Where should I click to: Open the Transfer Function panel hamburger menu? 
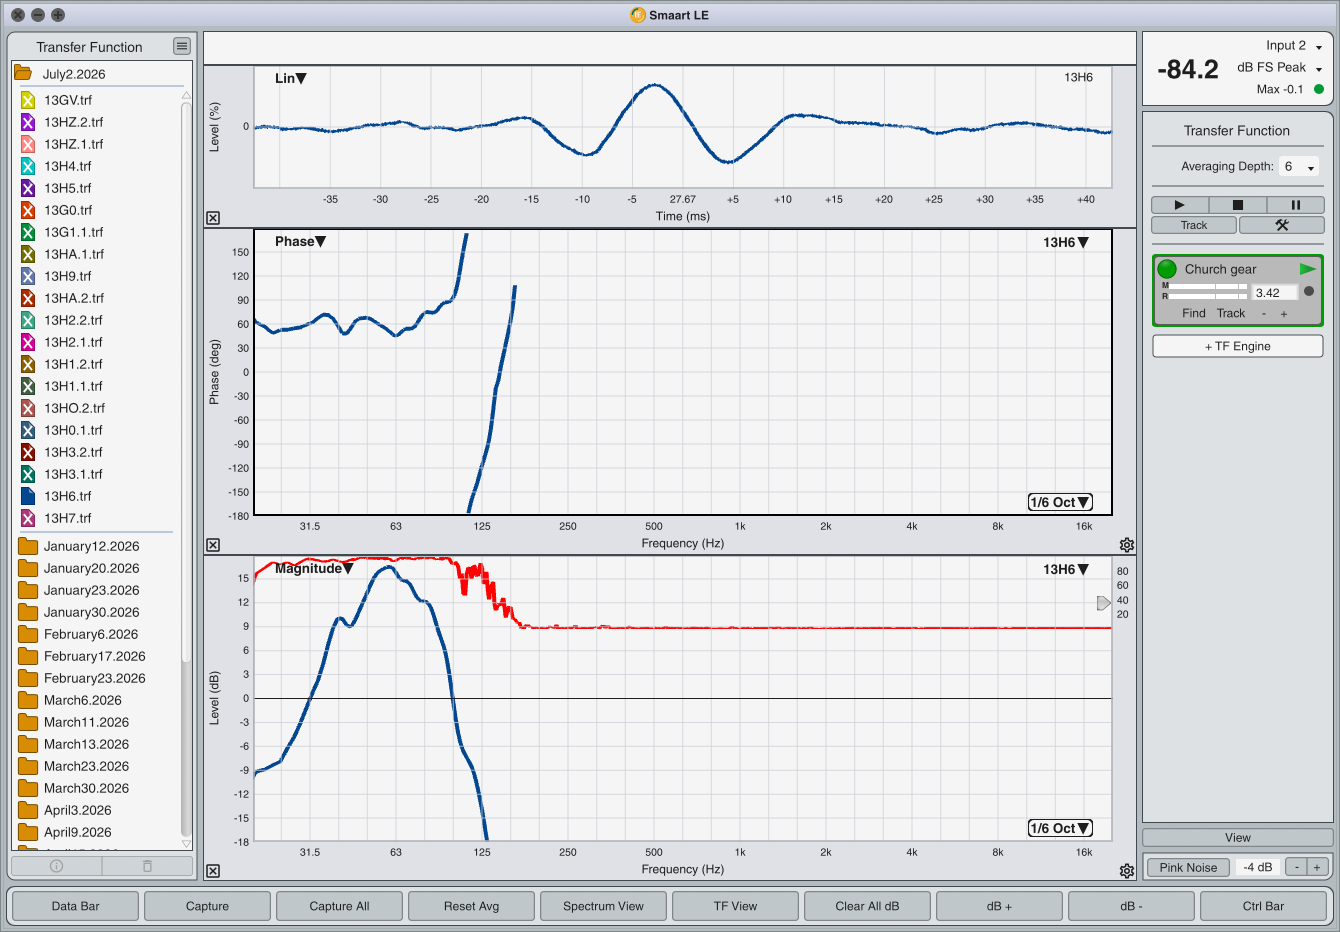[181, 46]
